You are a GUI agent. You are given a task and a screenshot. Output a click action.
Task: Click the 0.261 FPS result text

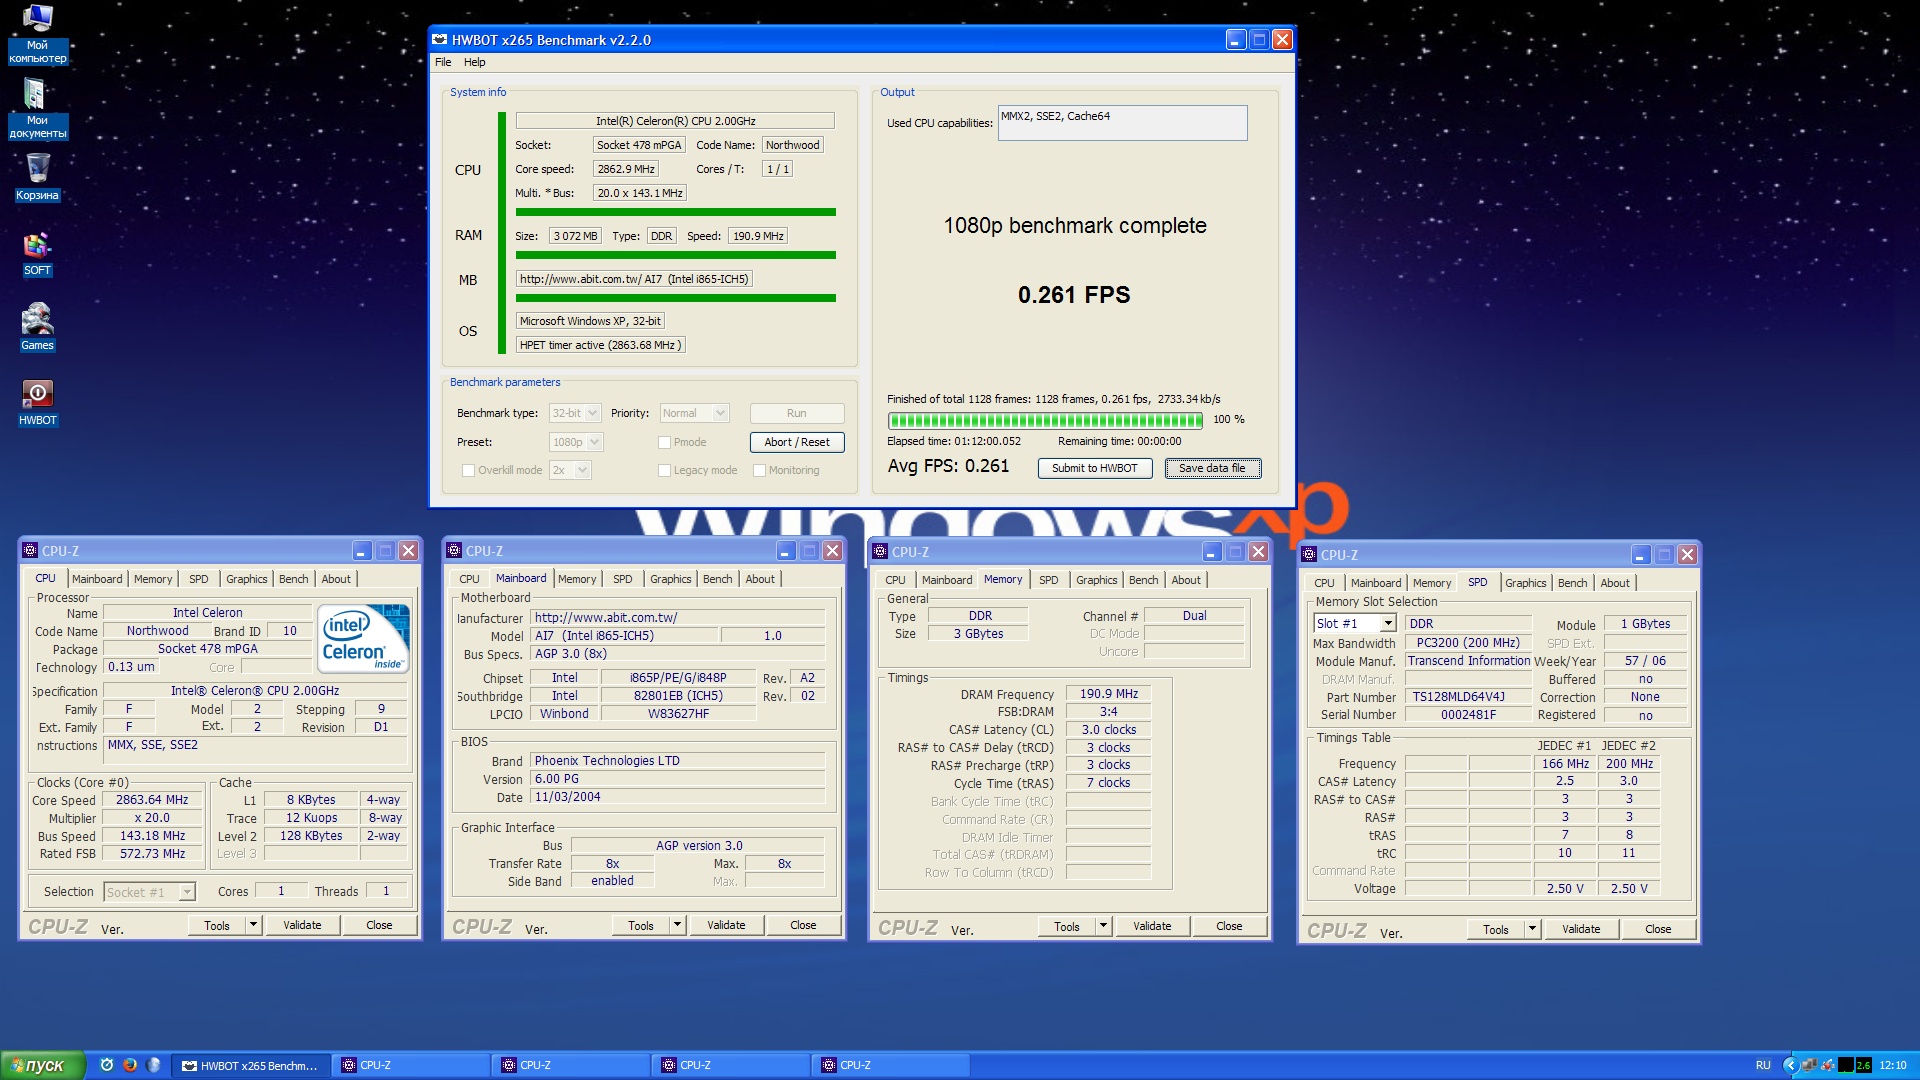1074,295
